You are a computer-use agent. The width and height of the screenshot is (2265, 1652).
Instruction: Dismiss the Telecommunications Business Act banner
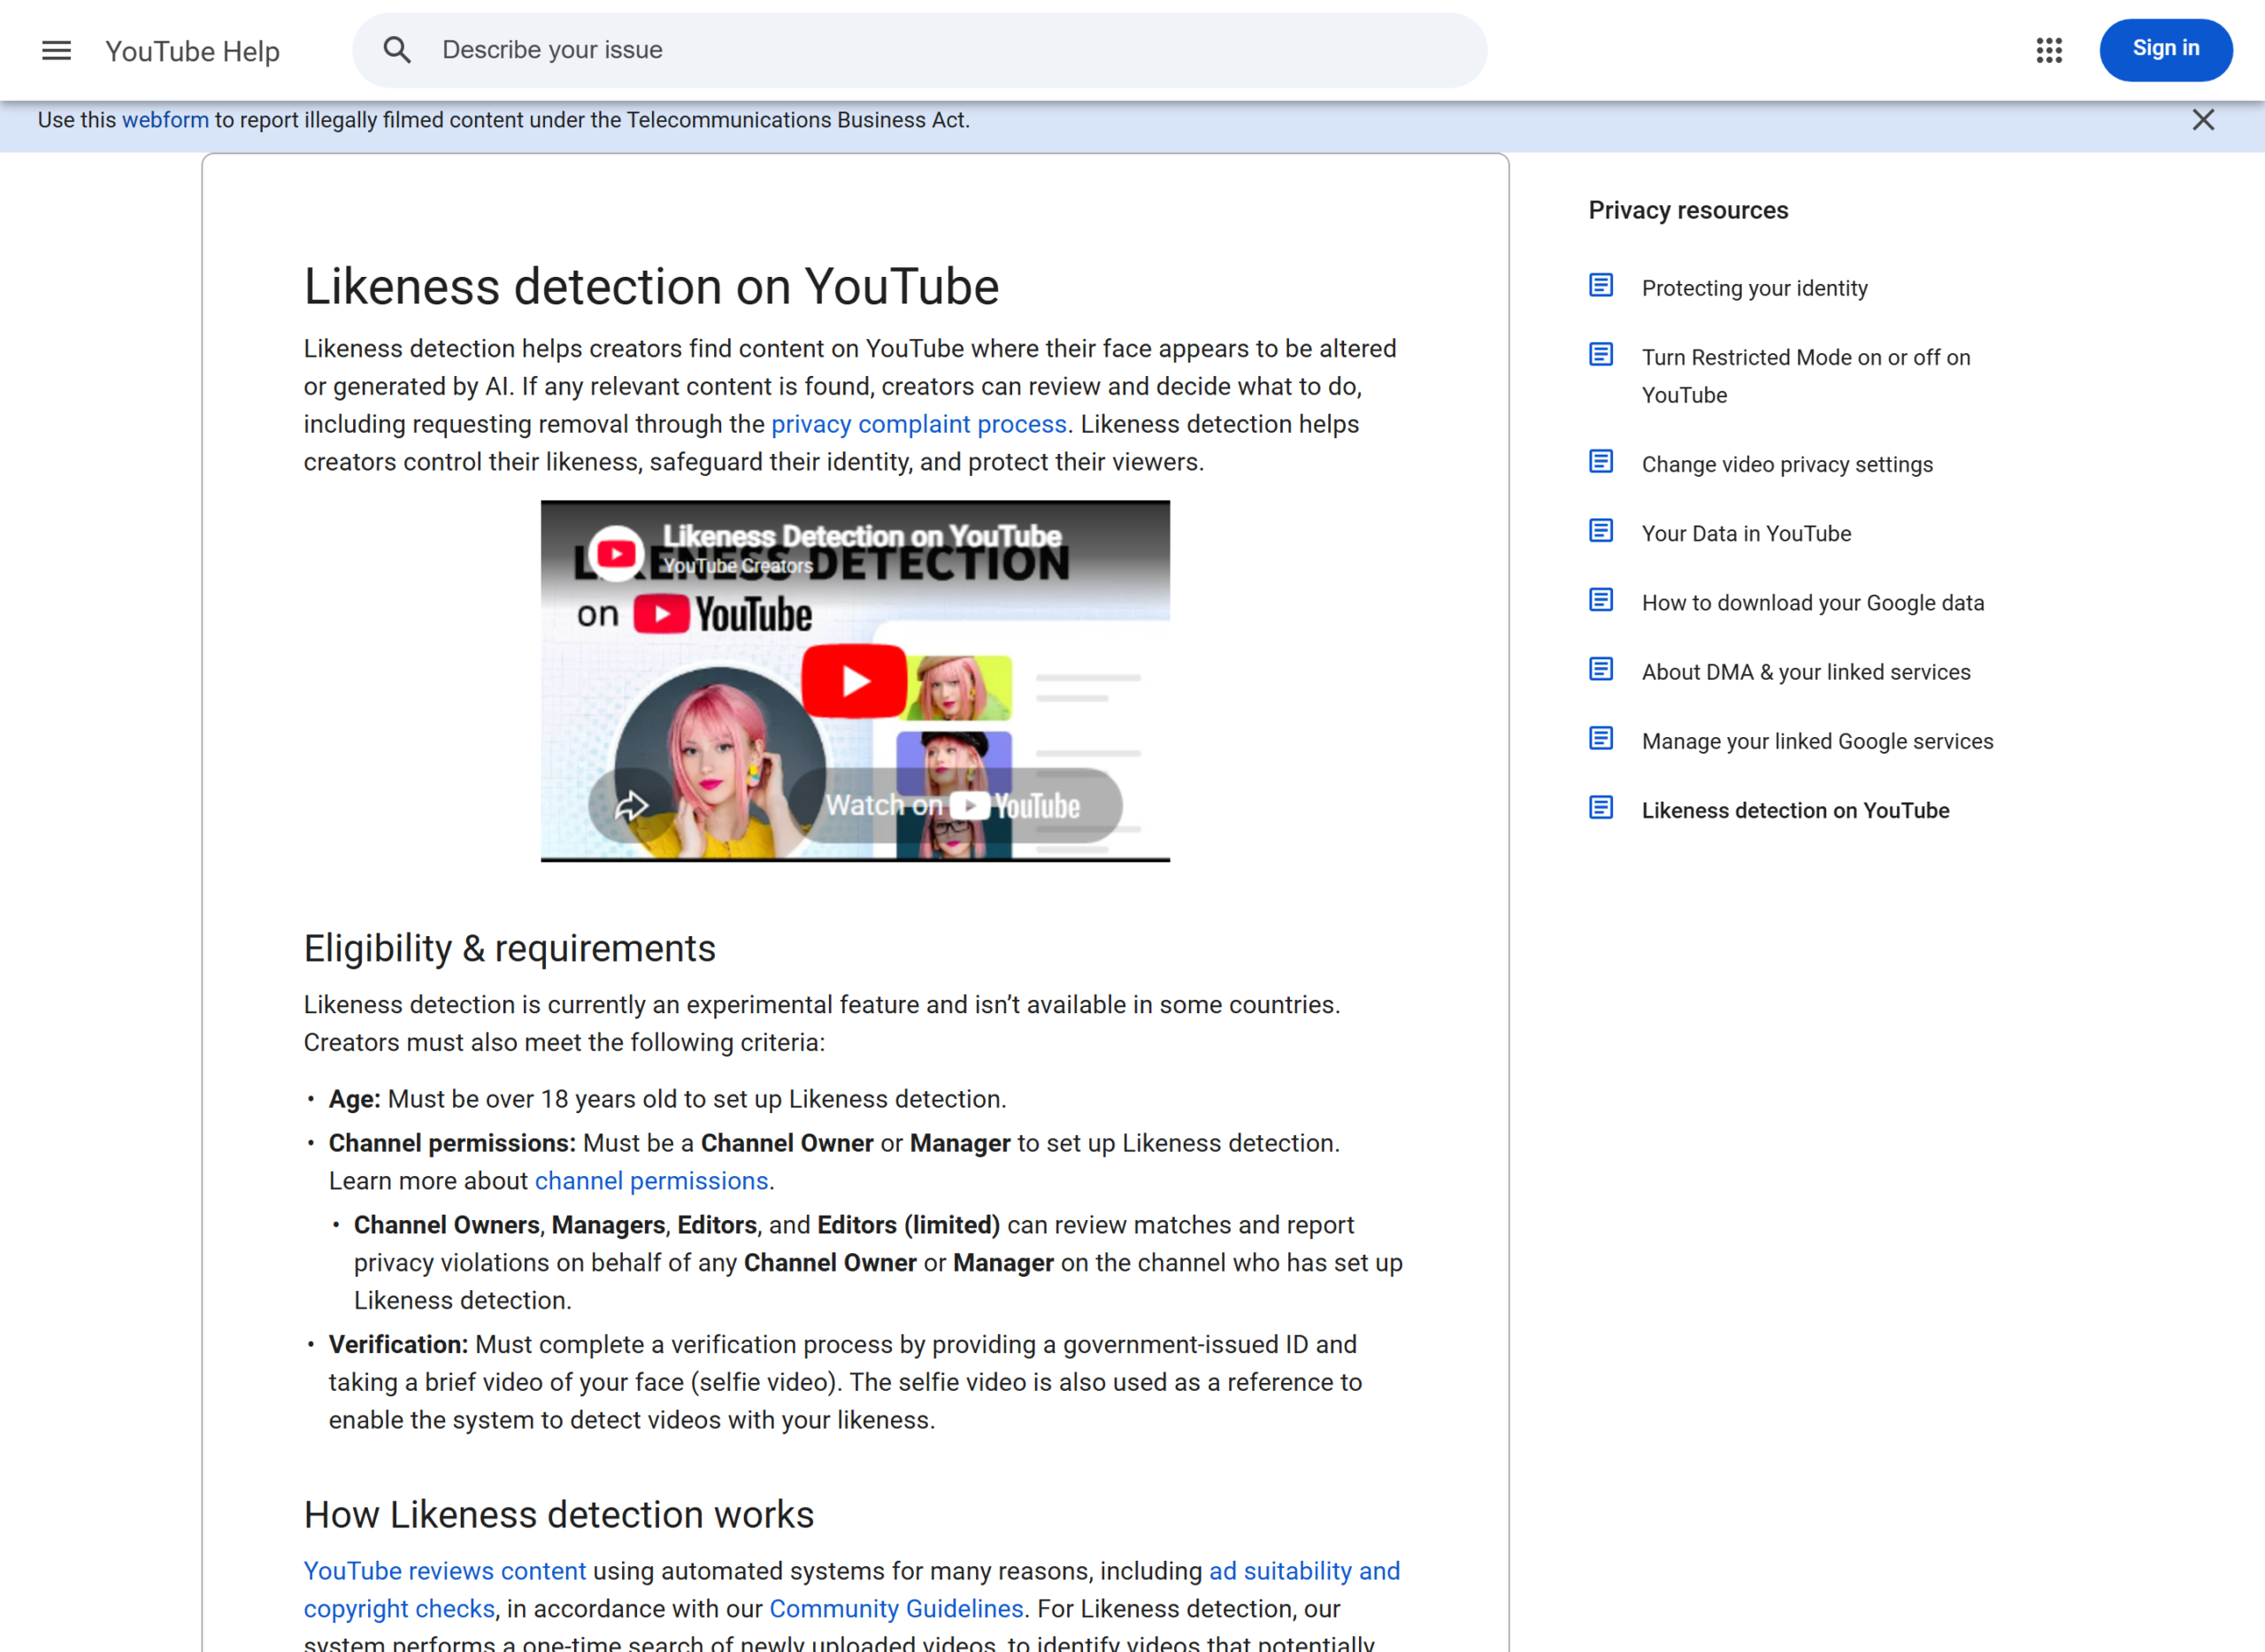[x=2203, y=120]
